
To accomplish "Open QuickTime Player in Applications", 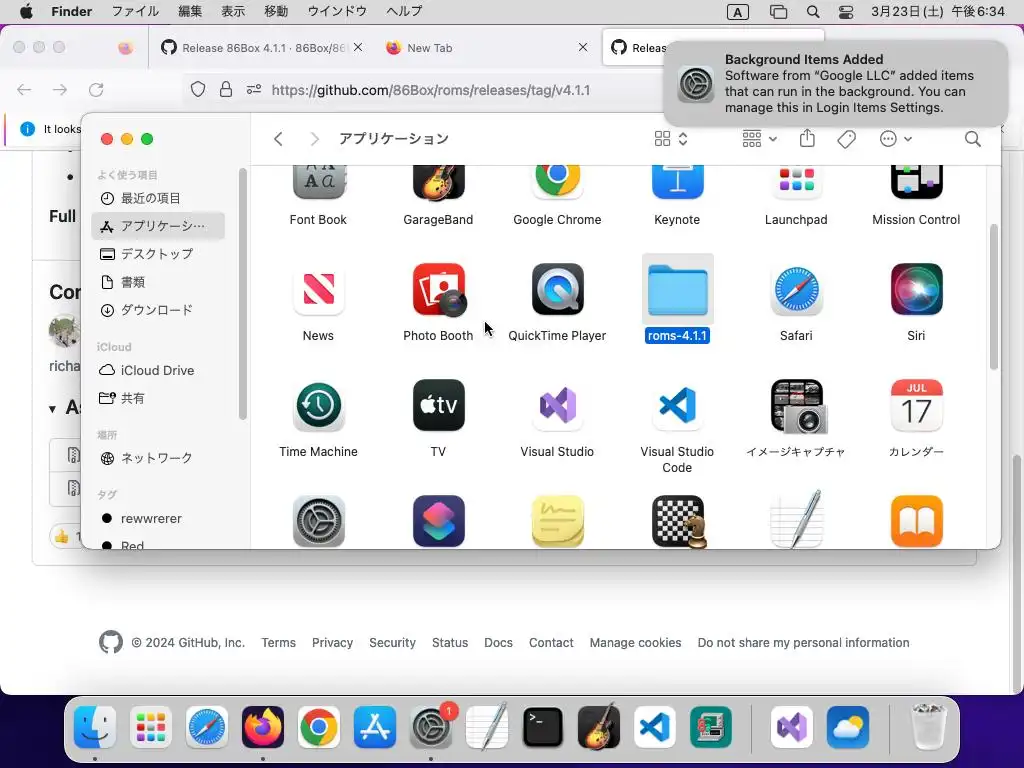I will [557, 289].
